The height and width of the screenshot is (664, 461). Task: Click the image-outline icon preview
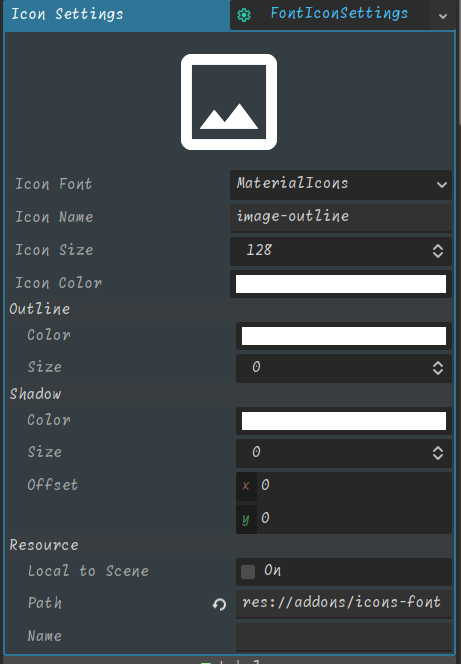(x=229, y=102)
